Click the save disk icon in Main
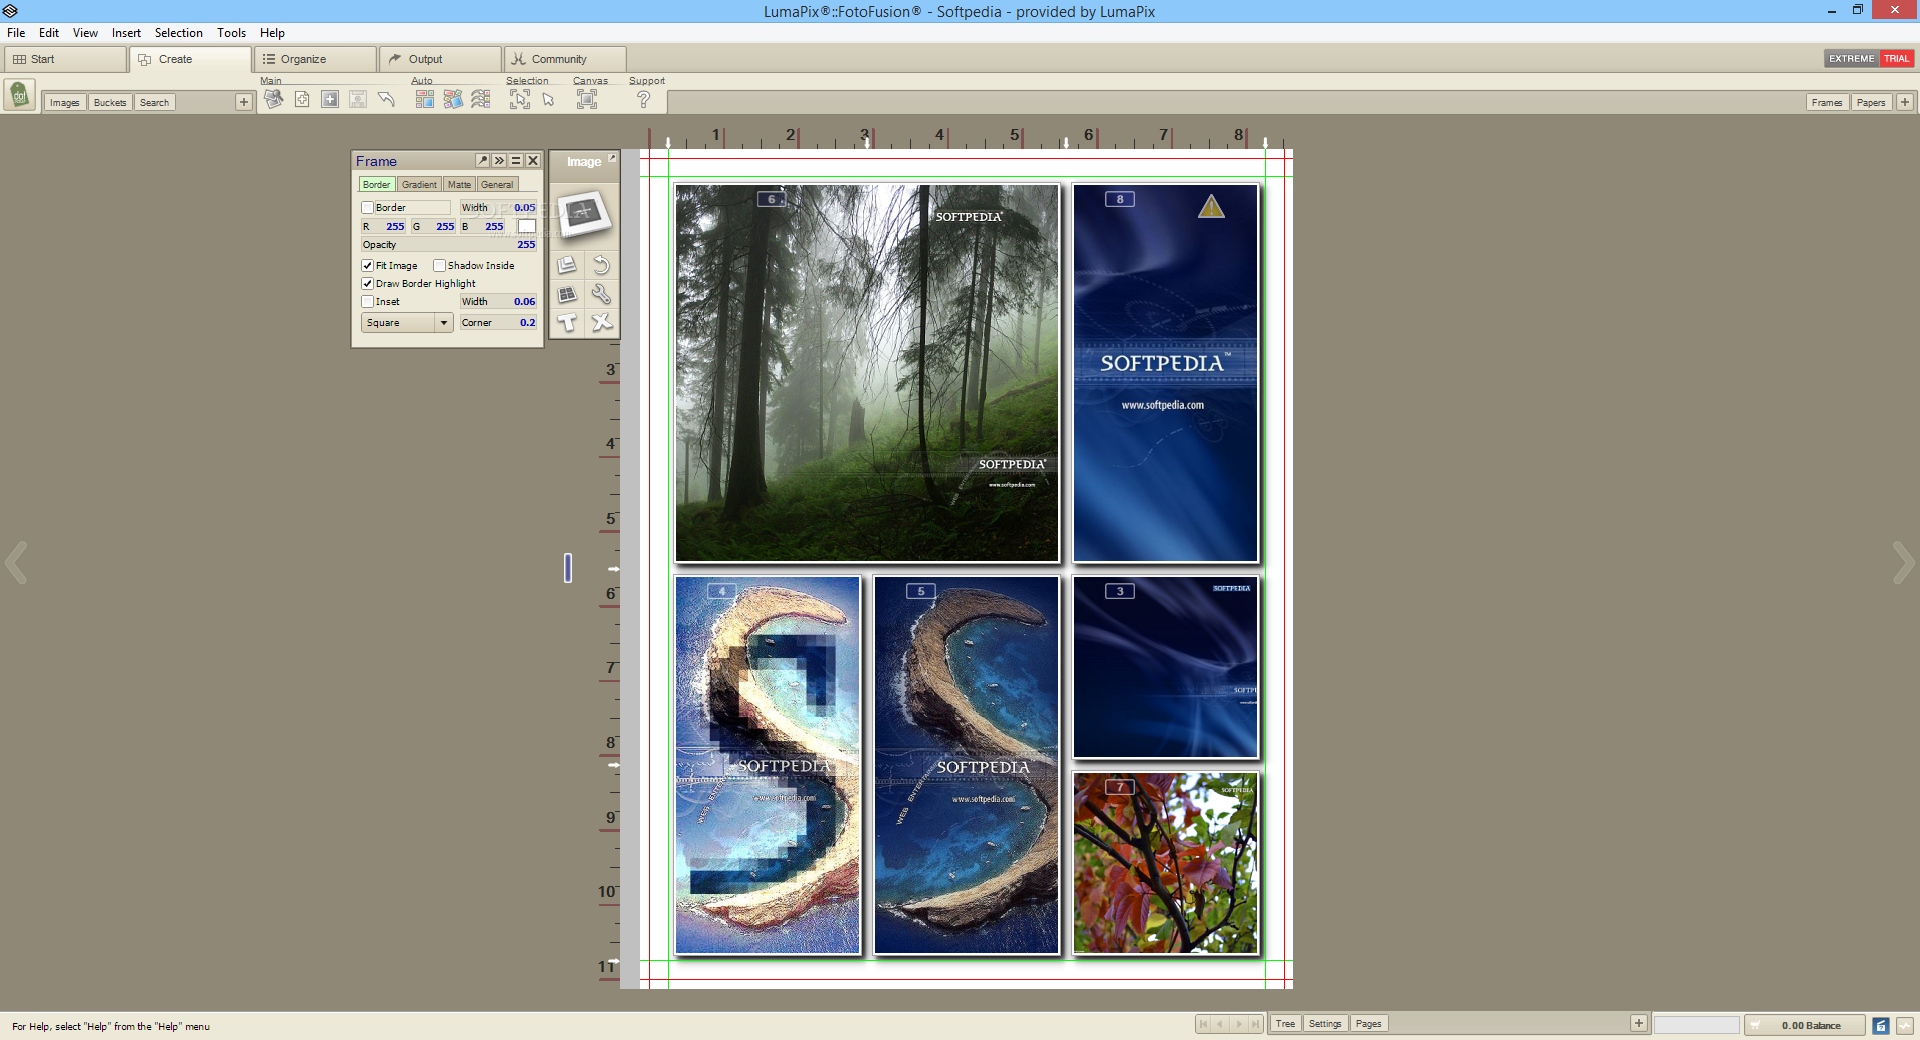The height and width of the screenshot is (1040, 1920). tap(358, 99)
